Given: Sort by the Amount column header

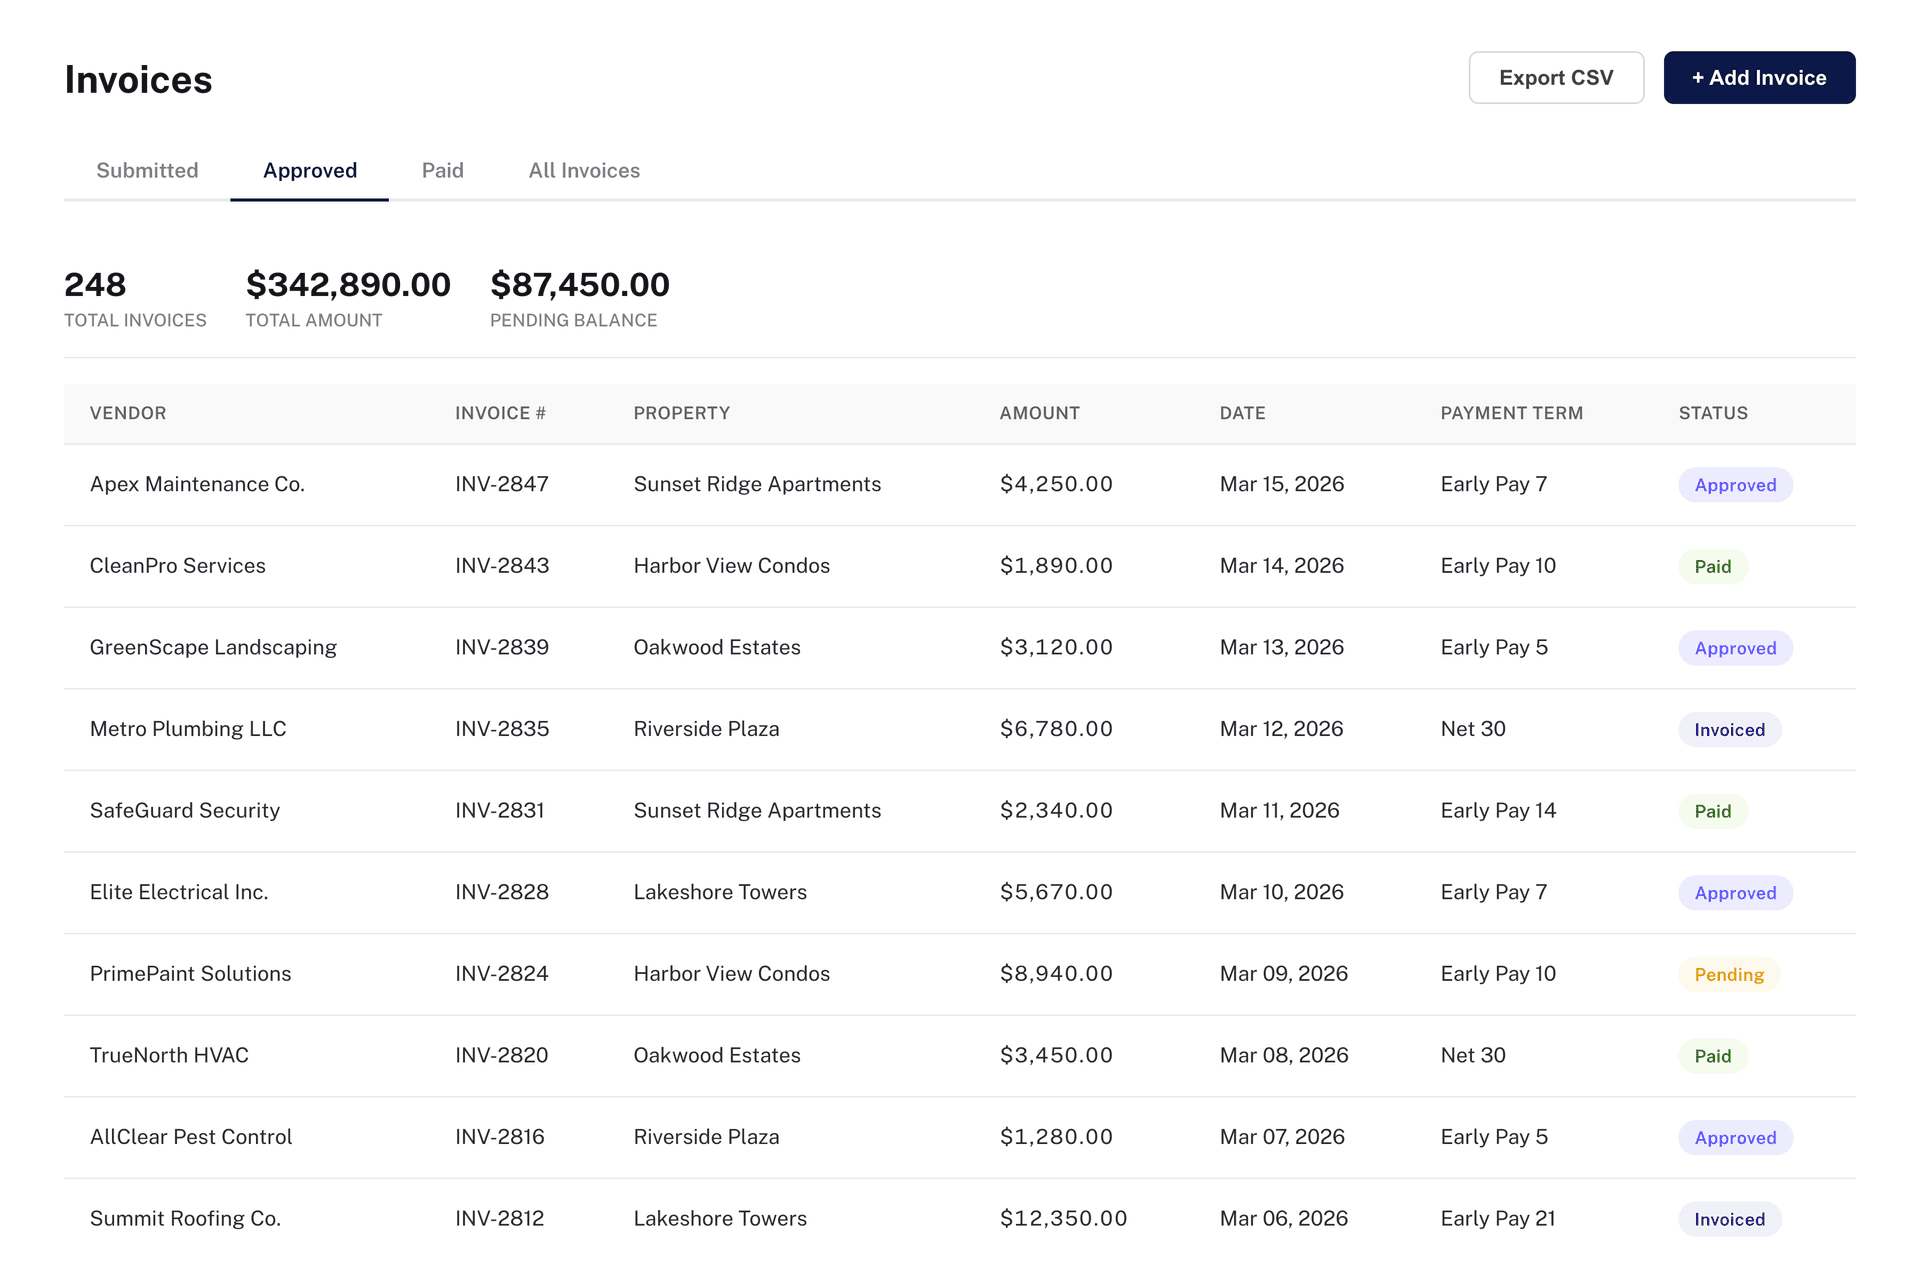Looking at the screenshot, I should point(1039,413).
